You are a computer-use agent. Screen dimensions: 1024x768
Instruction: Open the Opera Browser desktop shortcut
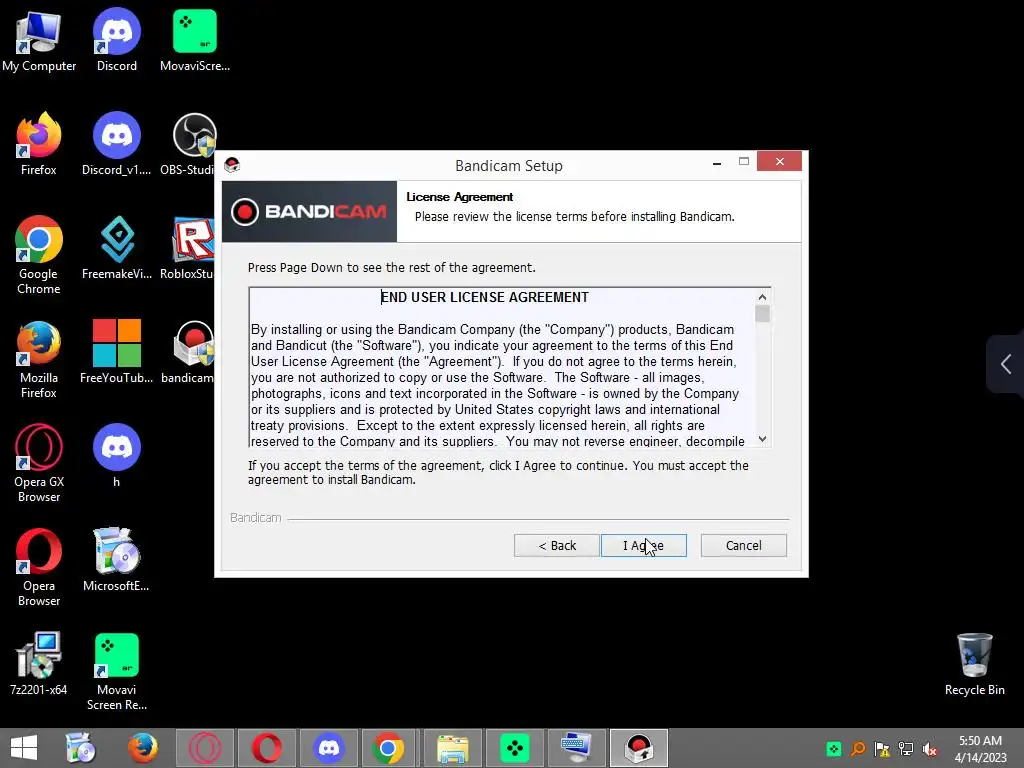coord(39,567)
